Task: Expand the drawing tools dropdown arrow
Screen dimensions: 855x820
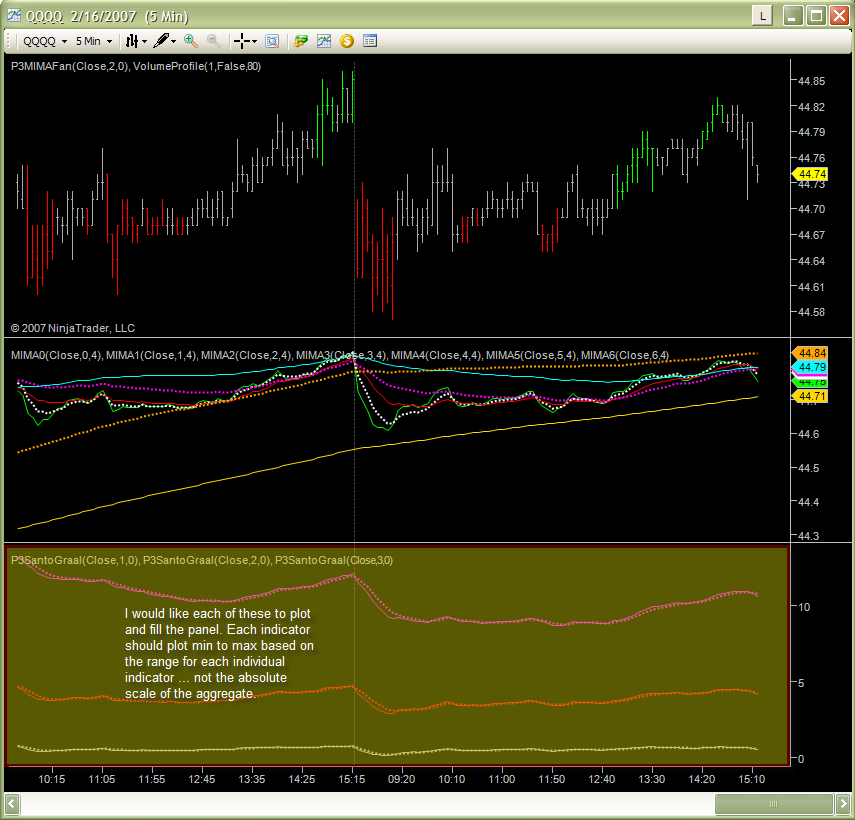Action: pyautogui.click(x=173, y=41)
